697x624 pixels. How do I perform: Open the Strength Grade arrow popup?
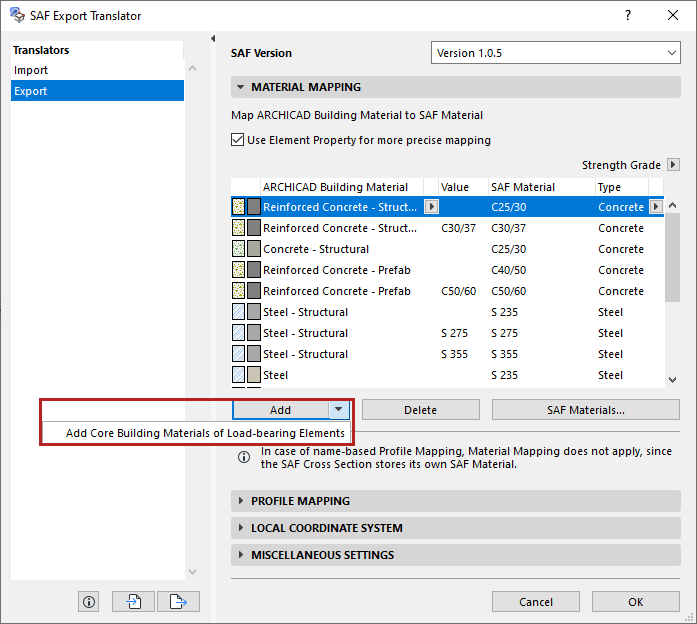(673, 164)
